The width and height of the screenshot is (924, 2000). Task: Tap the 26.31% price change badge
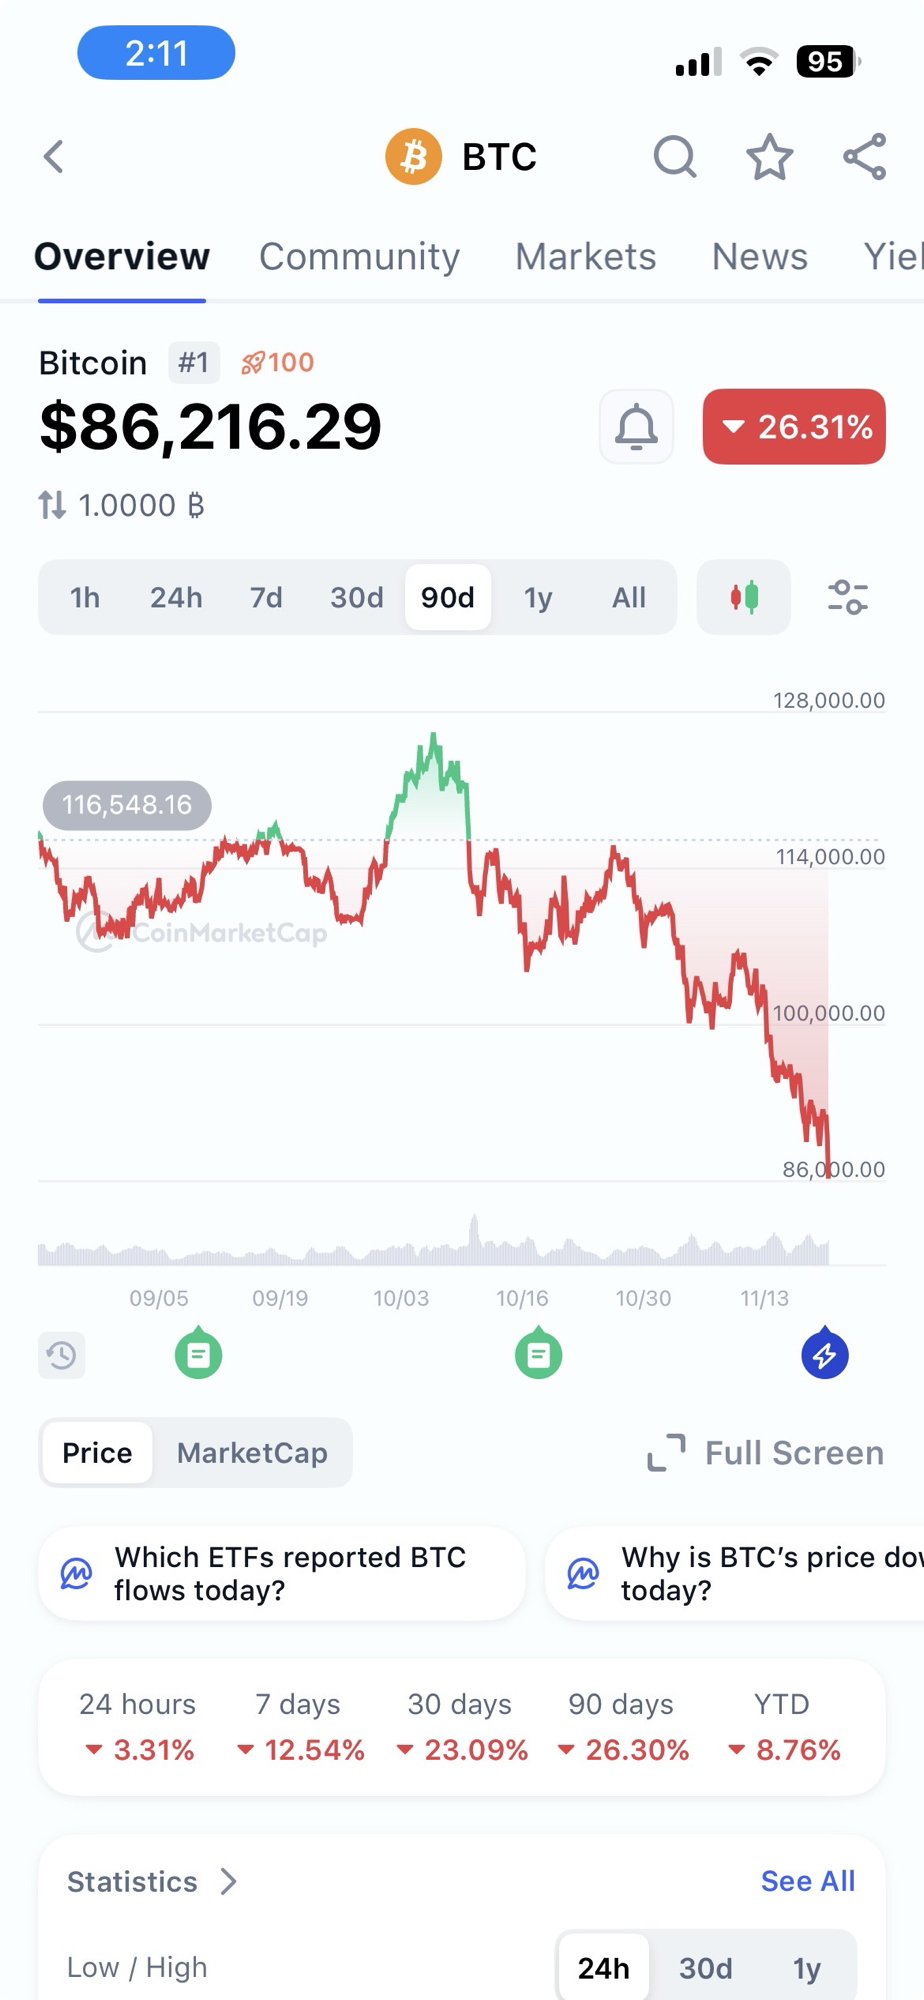pyautogui.click(x=794, y=427)
